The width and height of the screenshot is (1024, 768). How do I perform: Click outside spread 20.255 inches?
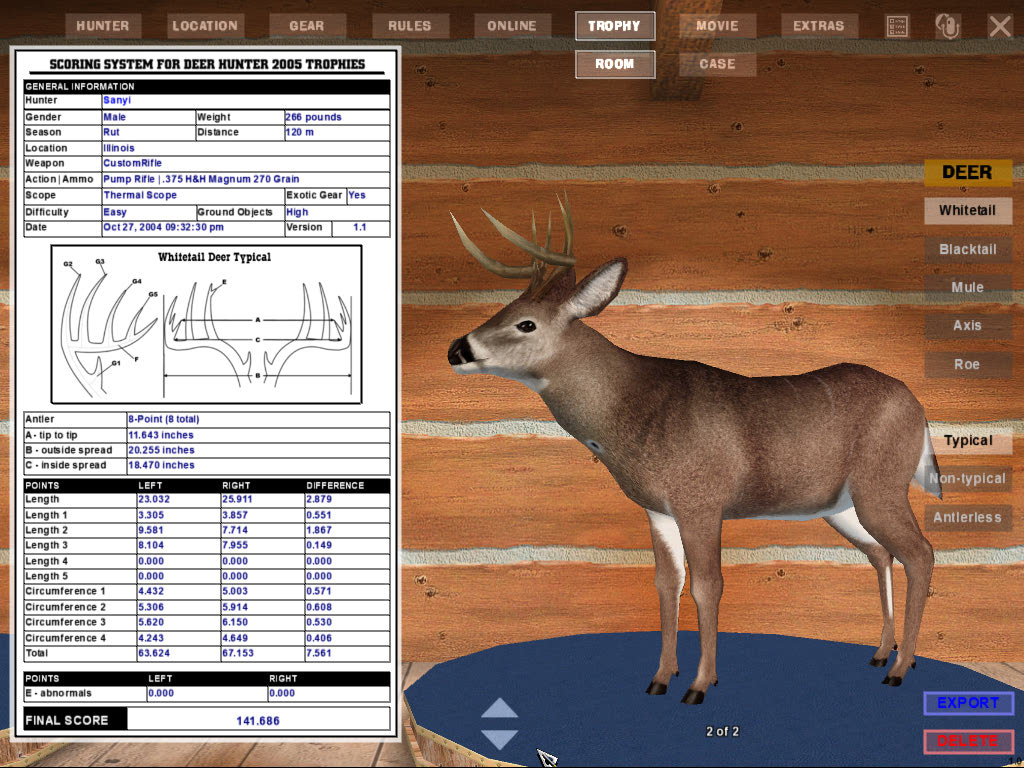(x=161, y=450)
